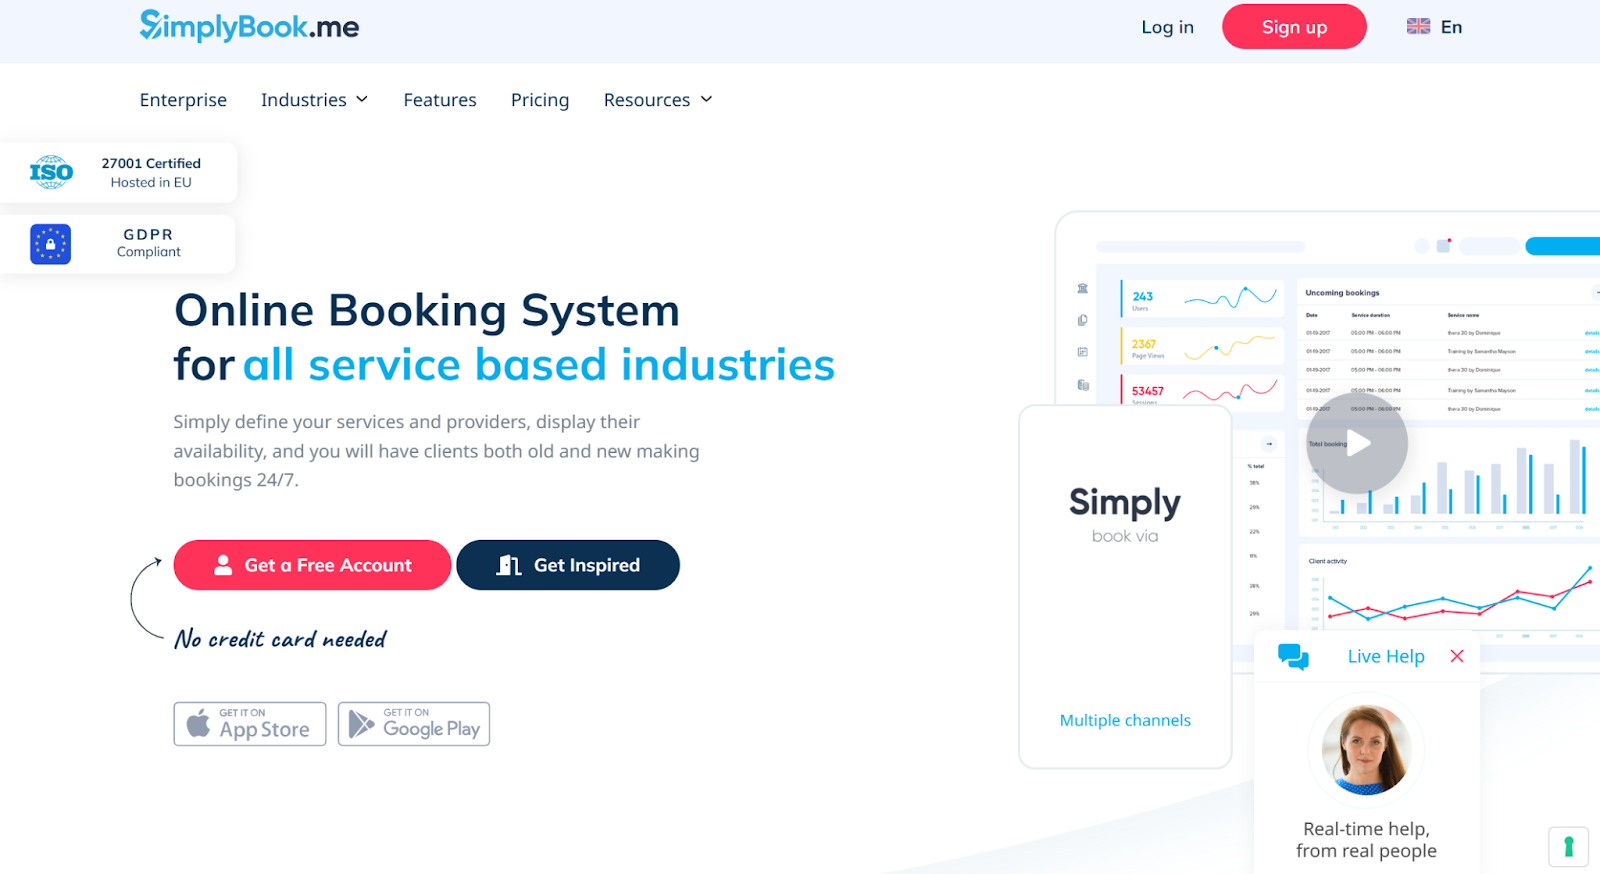Click the 243 Users stat card
Image resolution: width=1600 pixels, height=874 pixels.
click(1202, 298)
